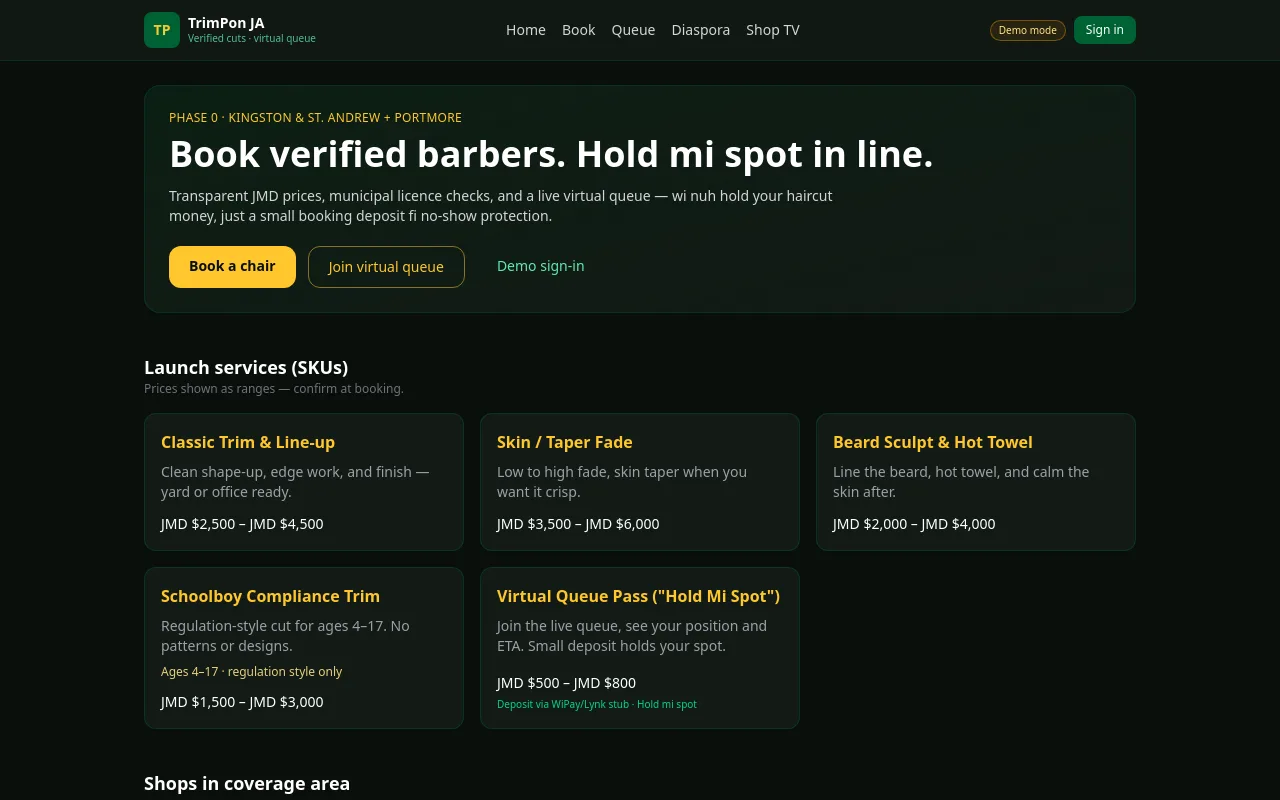This screenshot has width=1280, height=800.
Task: Click the Prices shown as ranges note
Action: pyautogui.click(x=274, y=389)
